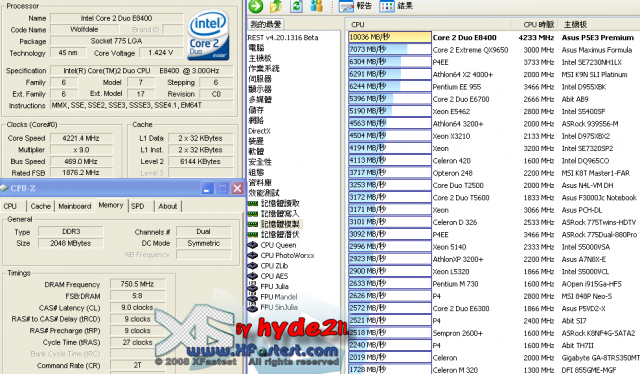Image resolution: width=640 pixels, height=374 pixels.
Task: Click the refresh toolbar icon
Action: click(x=296, y=6)
